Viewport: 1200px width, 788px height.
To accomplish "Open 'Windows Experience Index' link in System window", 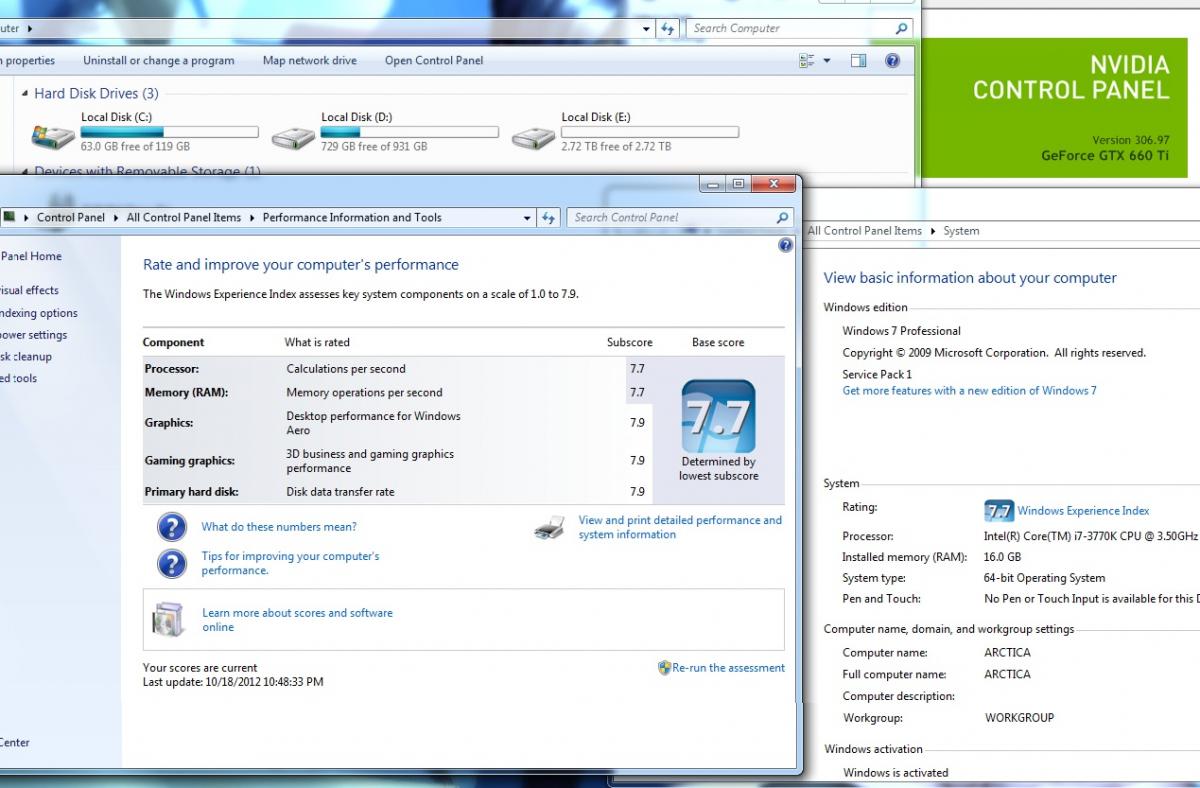I will coord(1083,510).
